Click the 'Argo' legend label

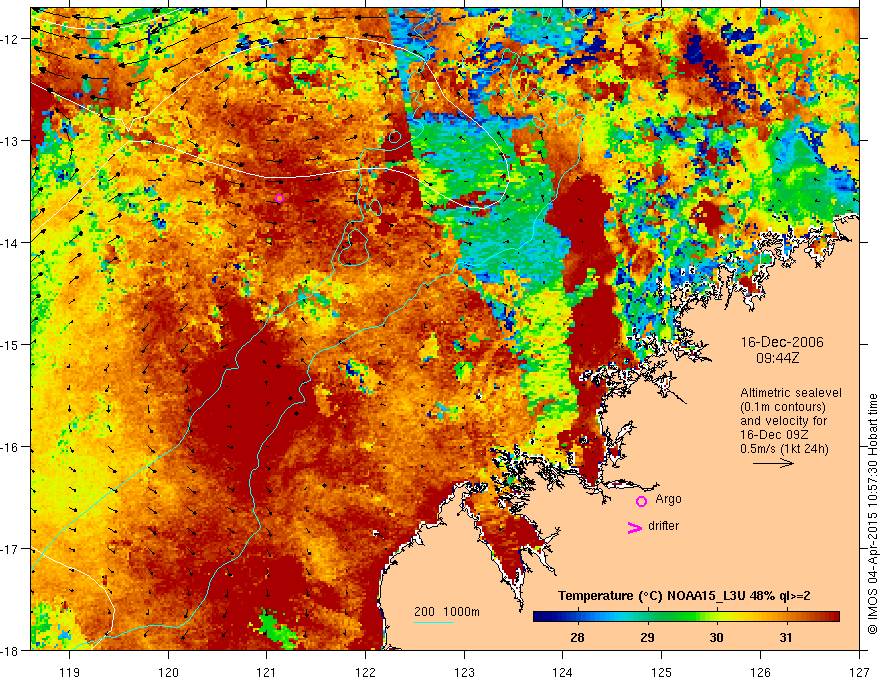[668, 499]
